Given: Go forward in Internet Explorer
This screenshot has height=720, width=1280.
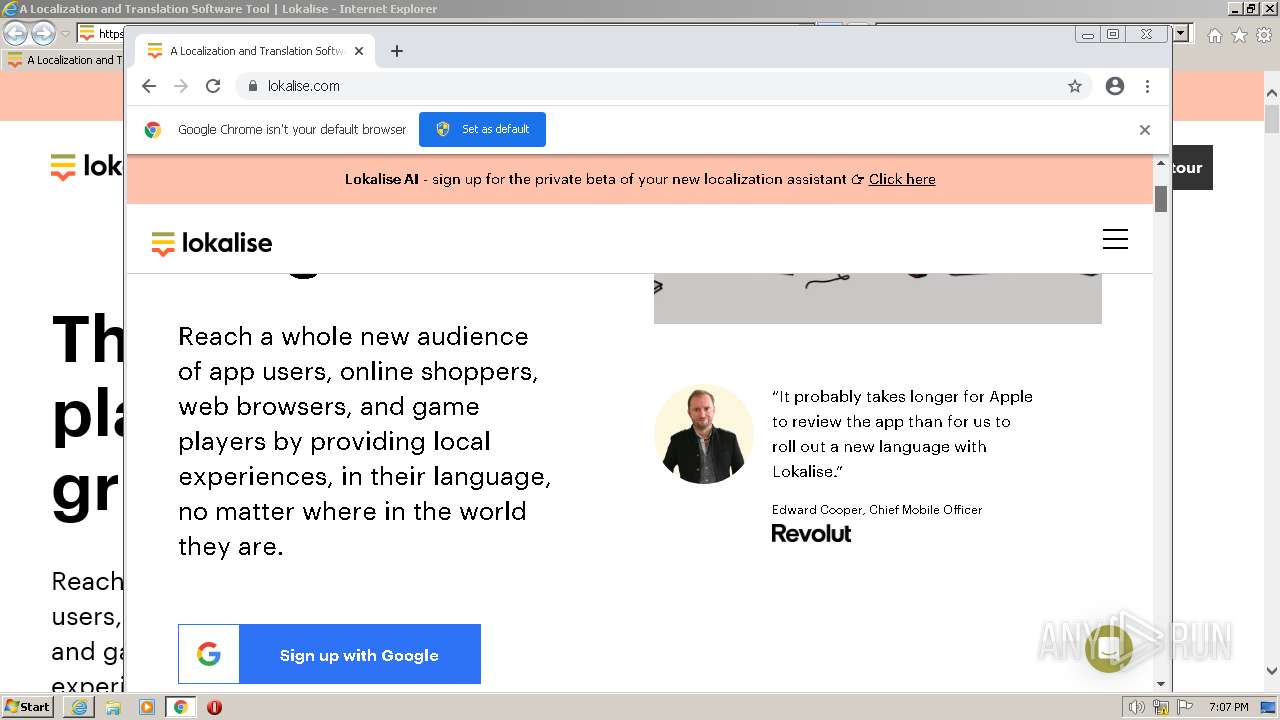Looking at the screenshot, I should 43,33.
